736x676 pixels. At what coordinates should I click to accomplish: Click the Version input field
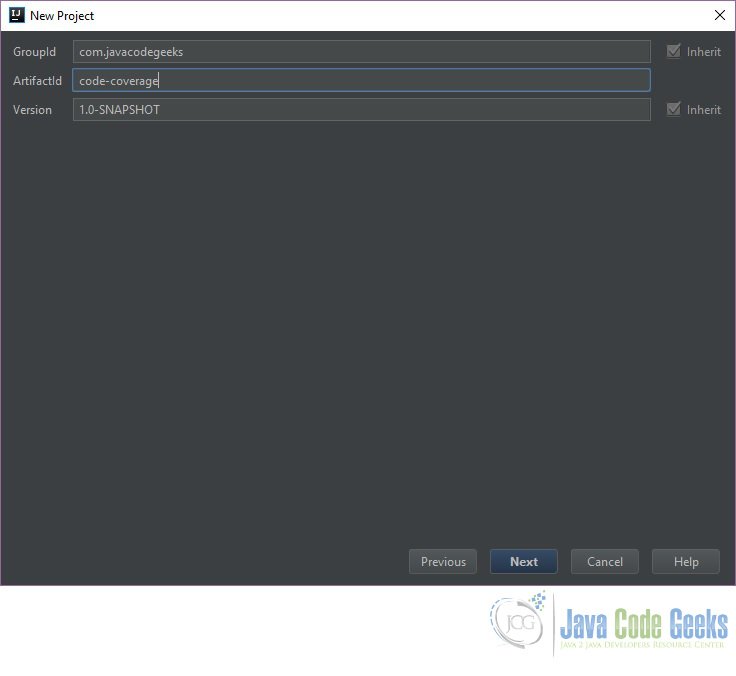(361, 109)
